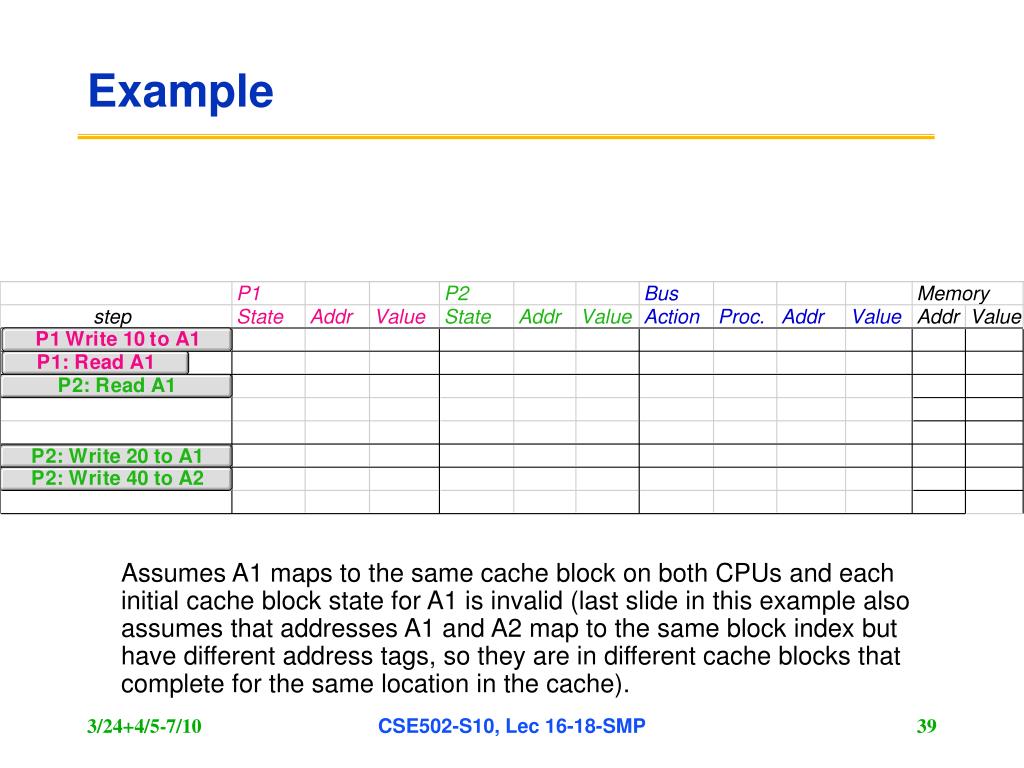Click the Bus 'Action' column header
The width and height of the screenshot is (1024, 768).
pyautogui.click(x=672, y=317)
